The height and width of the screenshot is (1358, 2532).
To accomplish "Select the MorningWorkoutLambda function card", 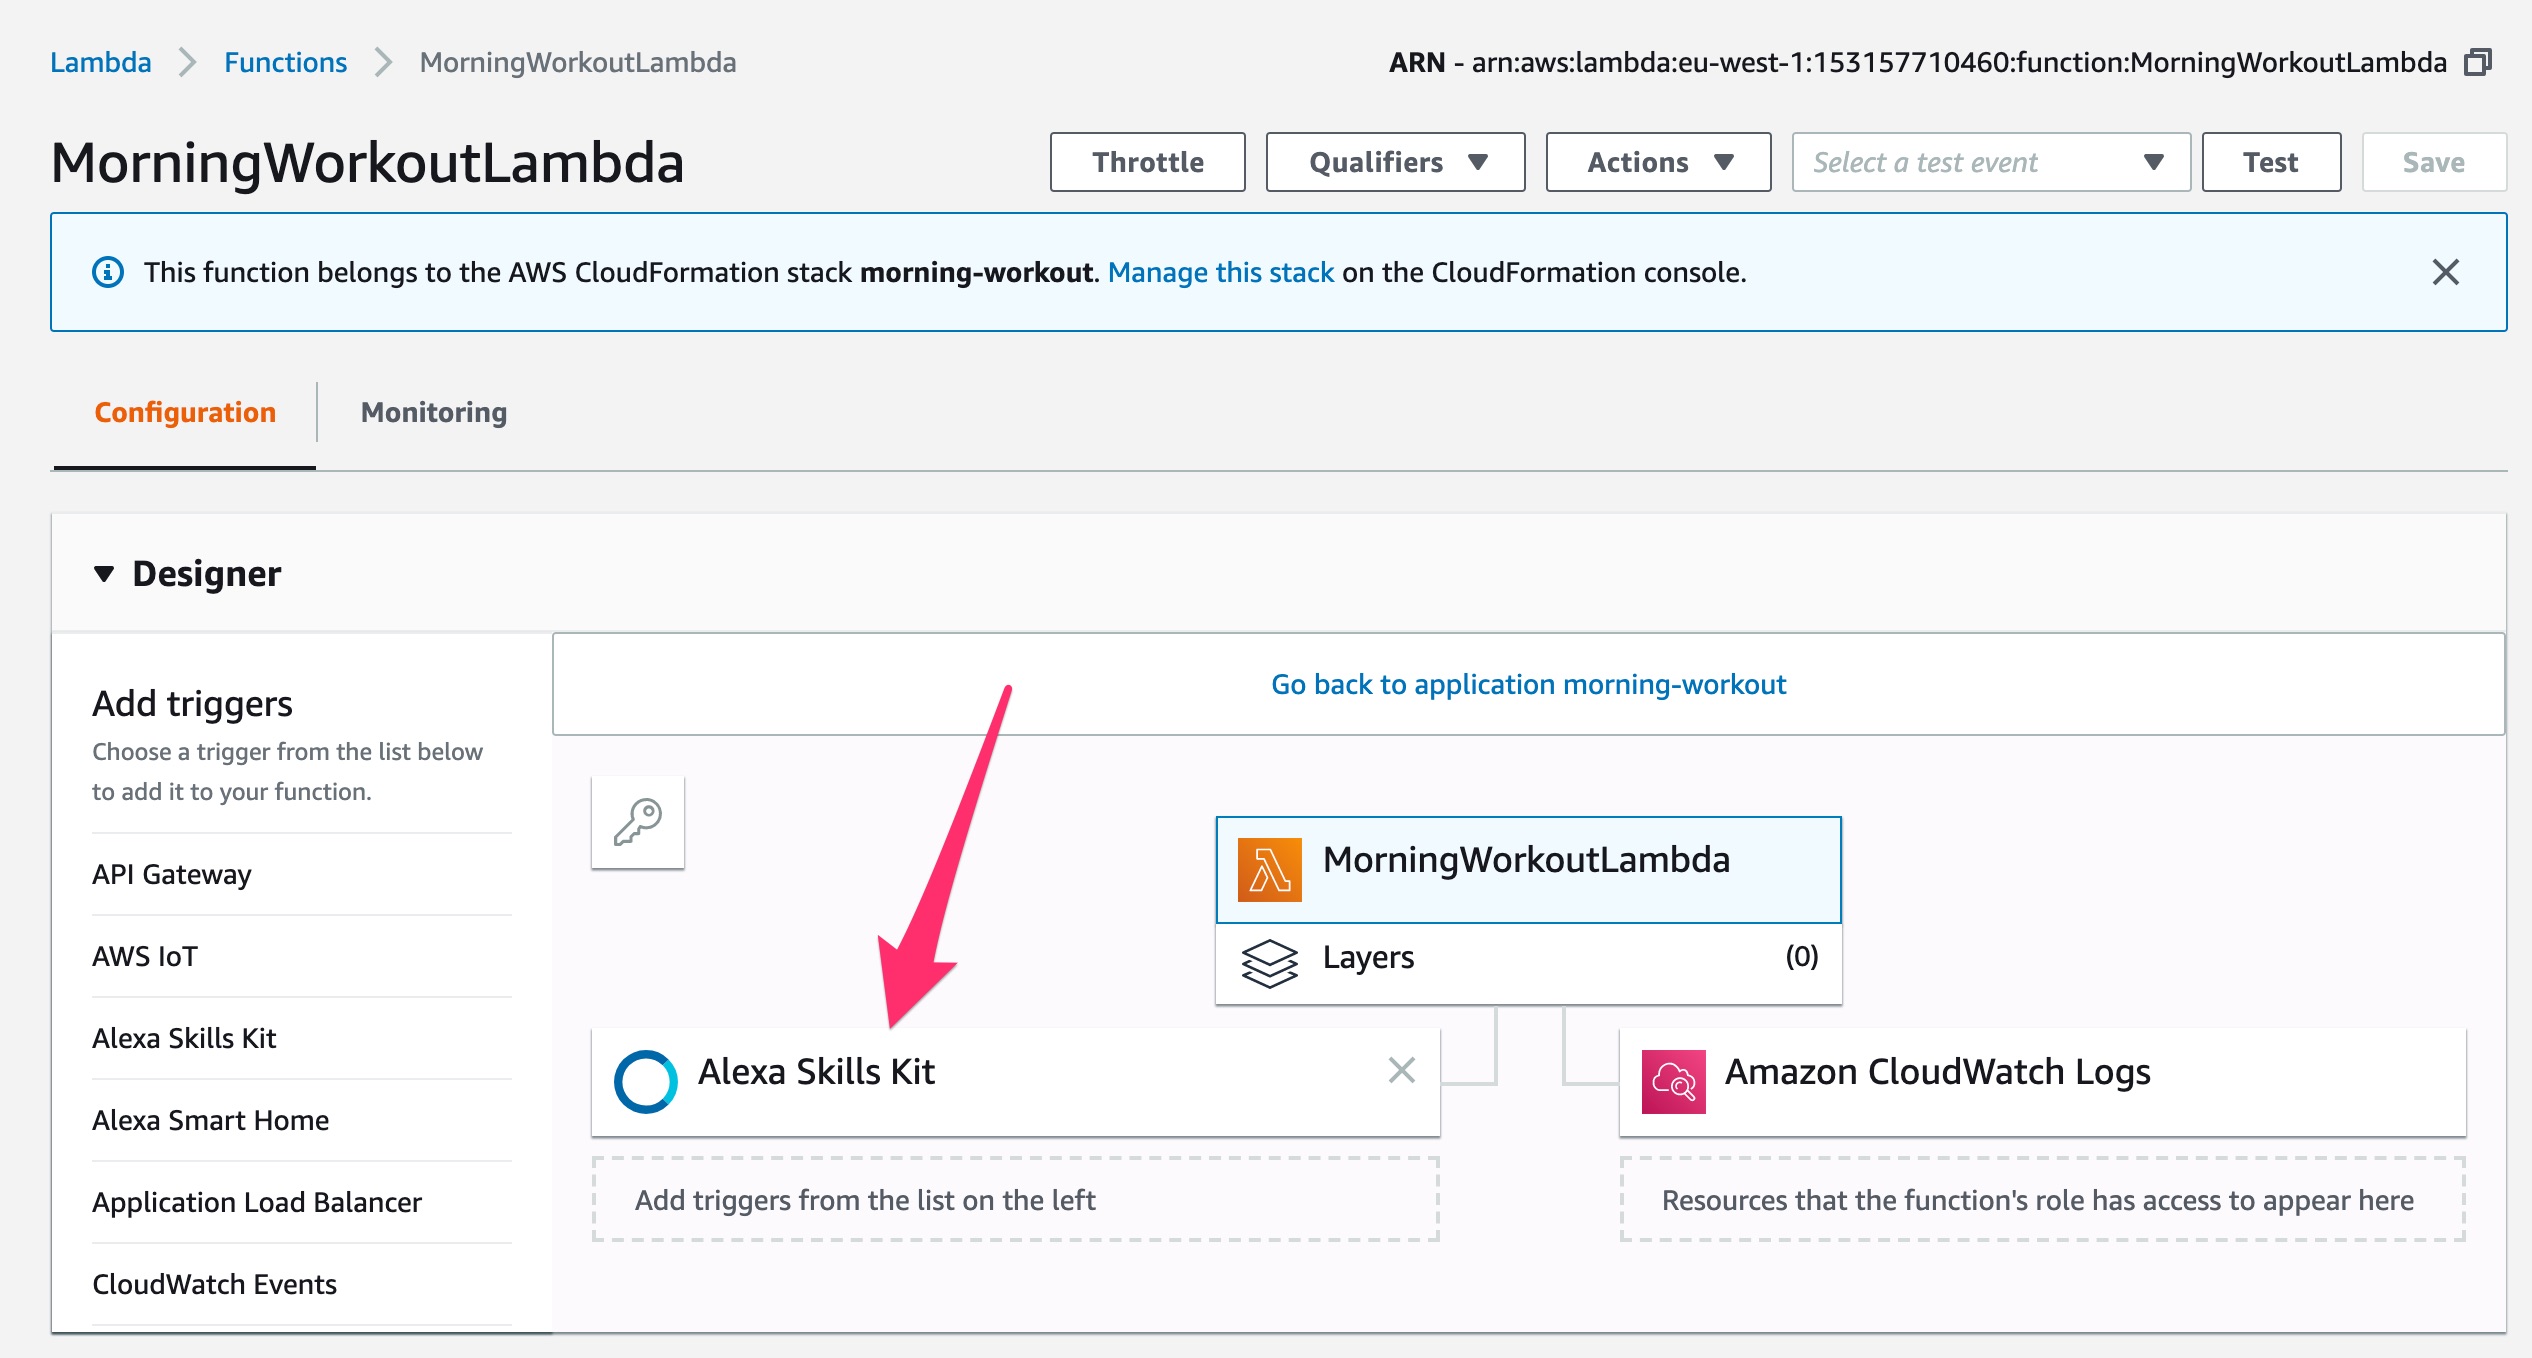I will point(1528,870).
